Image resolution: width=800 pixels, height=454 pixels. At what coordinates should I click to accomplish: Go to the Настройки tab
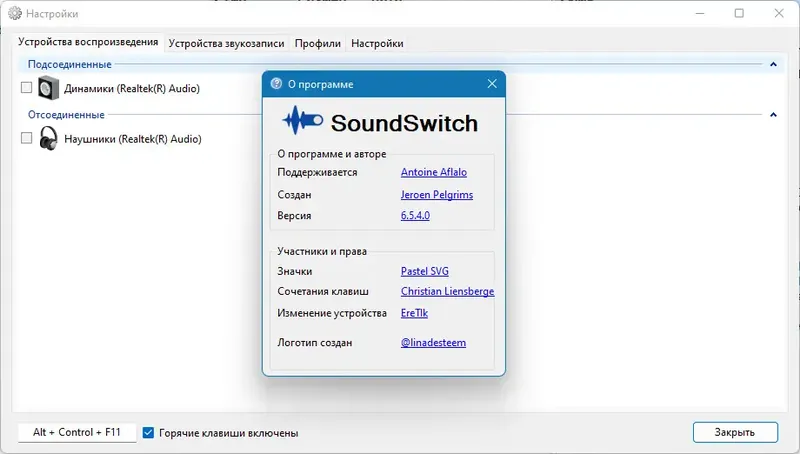[x=377, y=44]
